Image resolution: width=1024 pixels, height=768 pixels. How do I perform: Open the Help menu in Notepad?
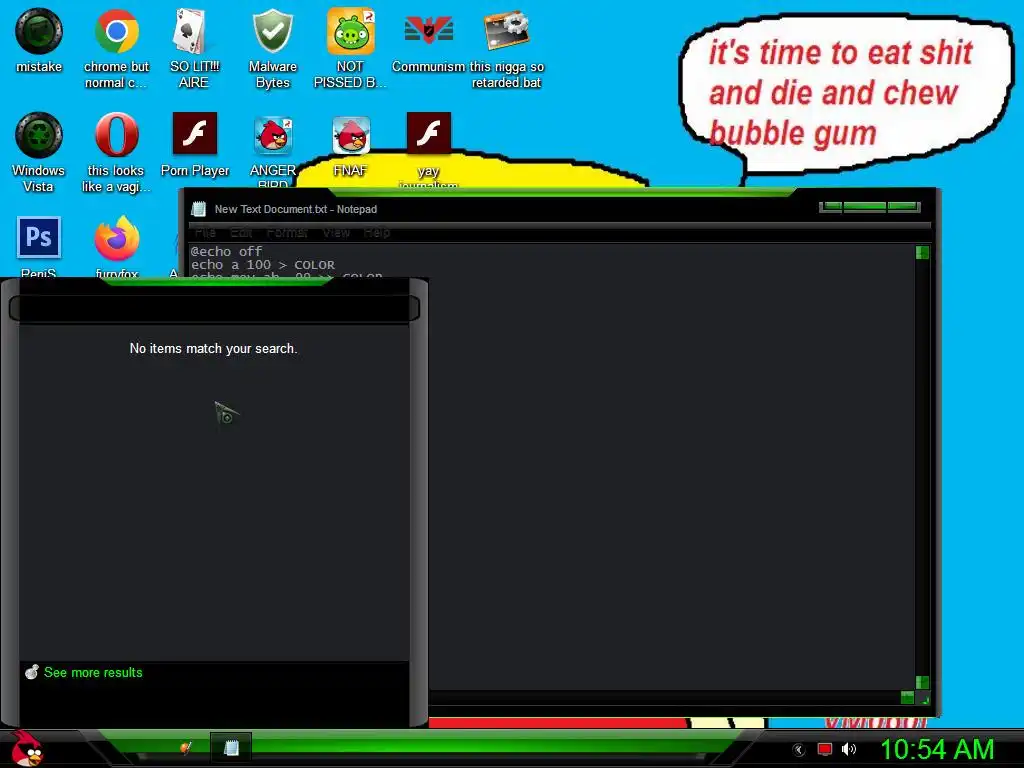tap(377, 232)
